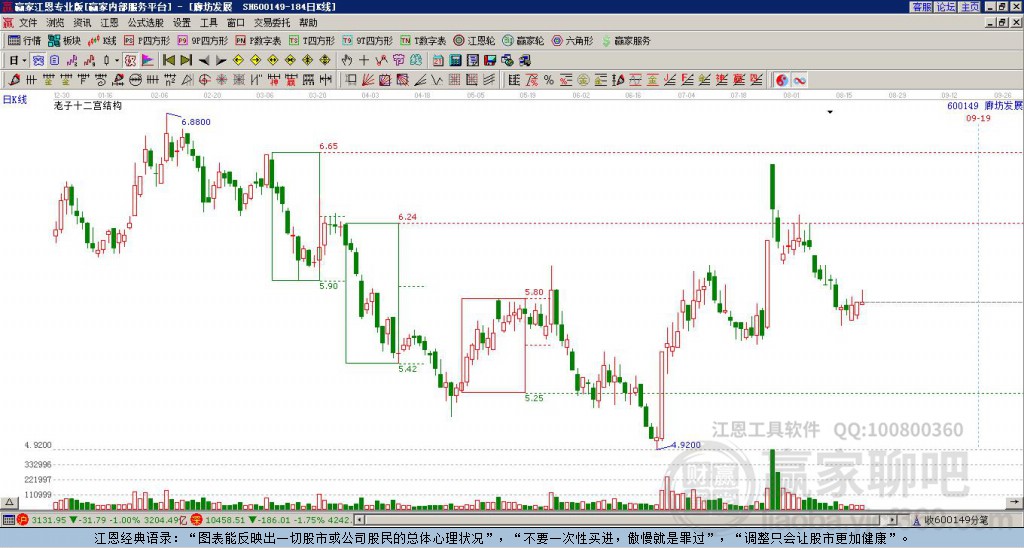This screenshot has height=548, width=1024.
Task: Select the triangle angle drawing tool
Action: coord(187,80)
